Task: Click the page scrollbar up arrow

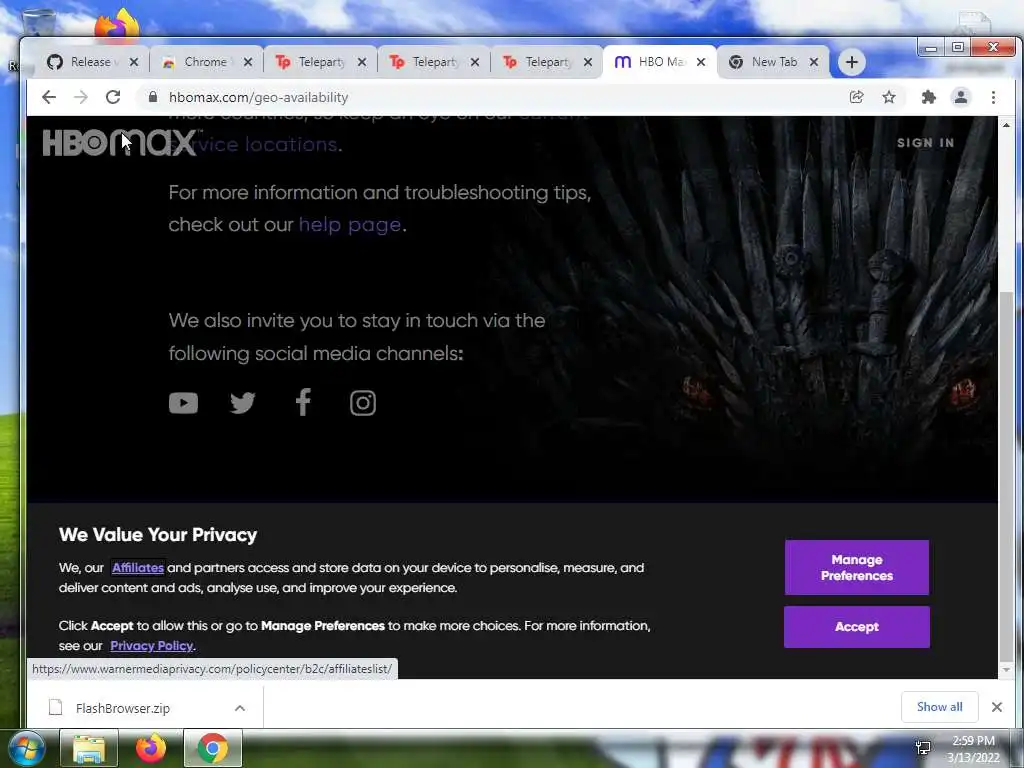Action: [x=1006, y=124]
